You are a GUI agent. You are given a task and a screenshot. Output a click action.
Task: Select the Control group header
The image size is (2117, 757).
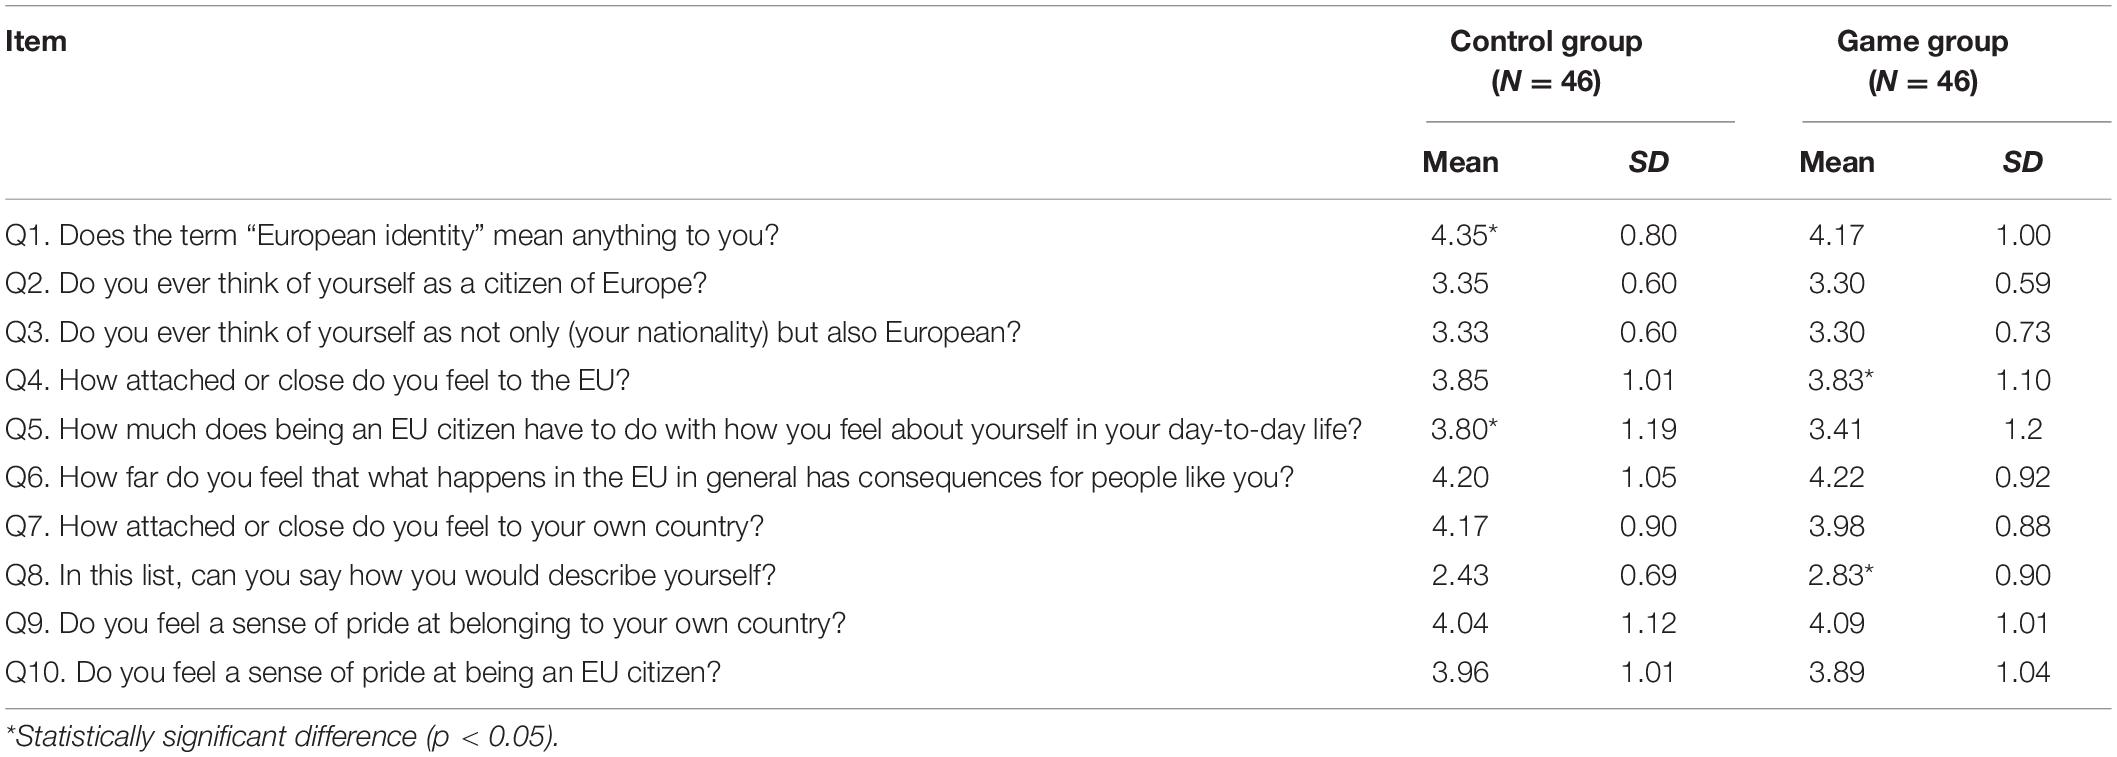click(x=1545, y=61)
